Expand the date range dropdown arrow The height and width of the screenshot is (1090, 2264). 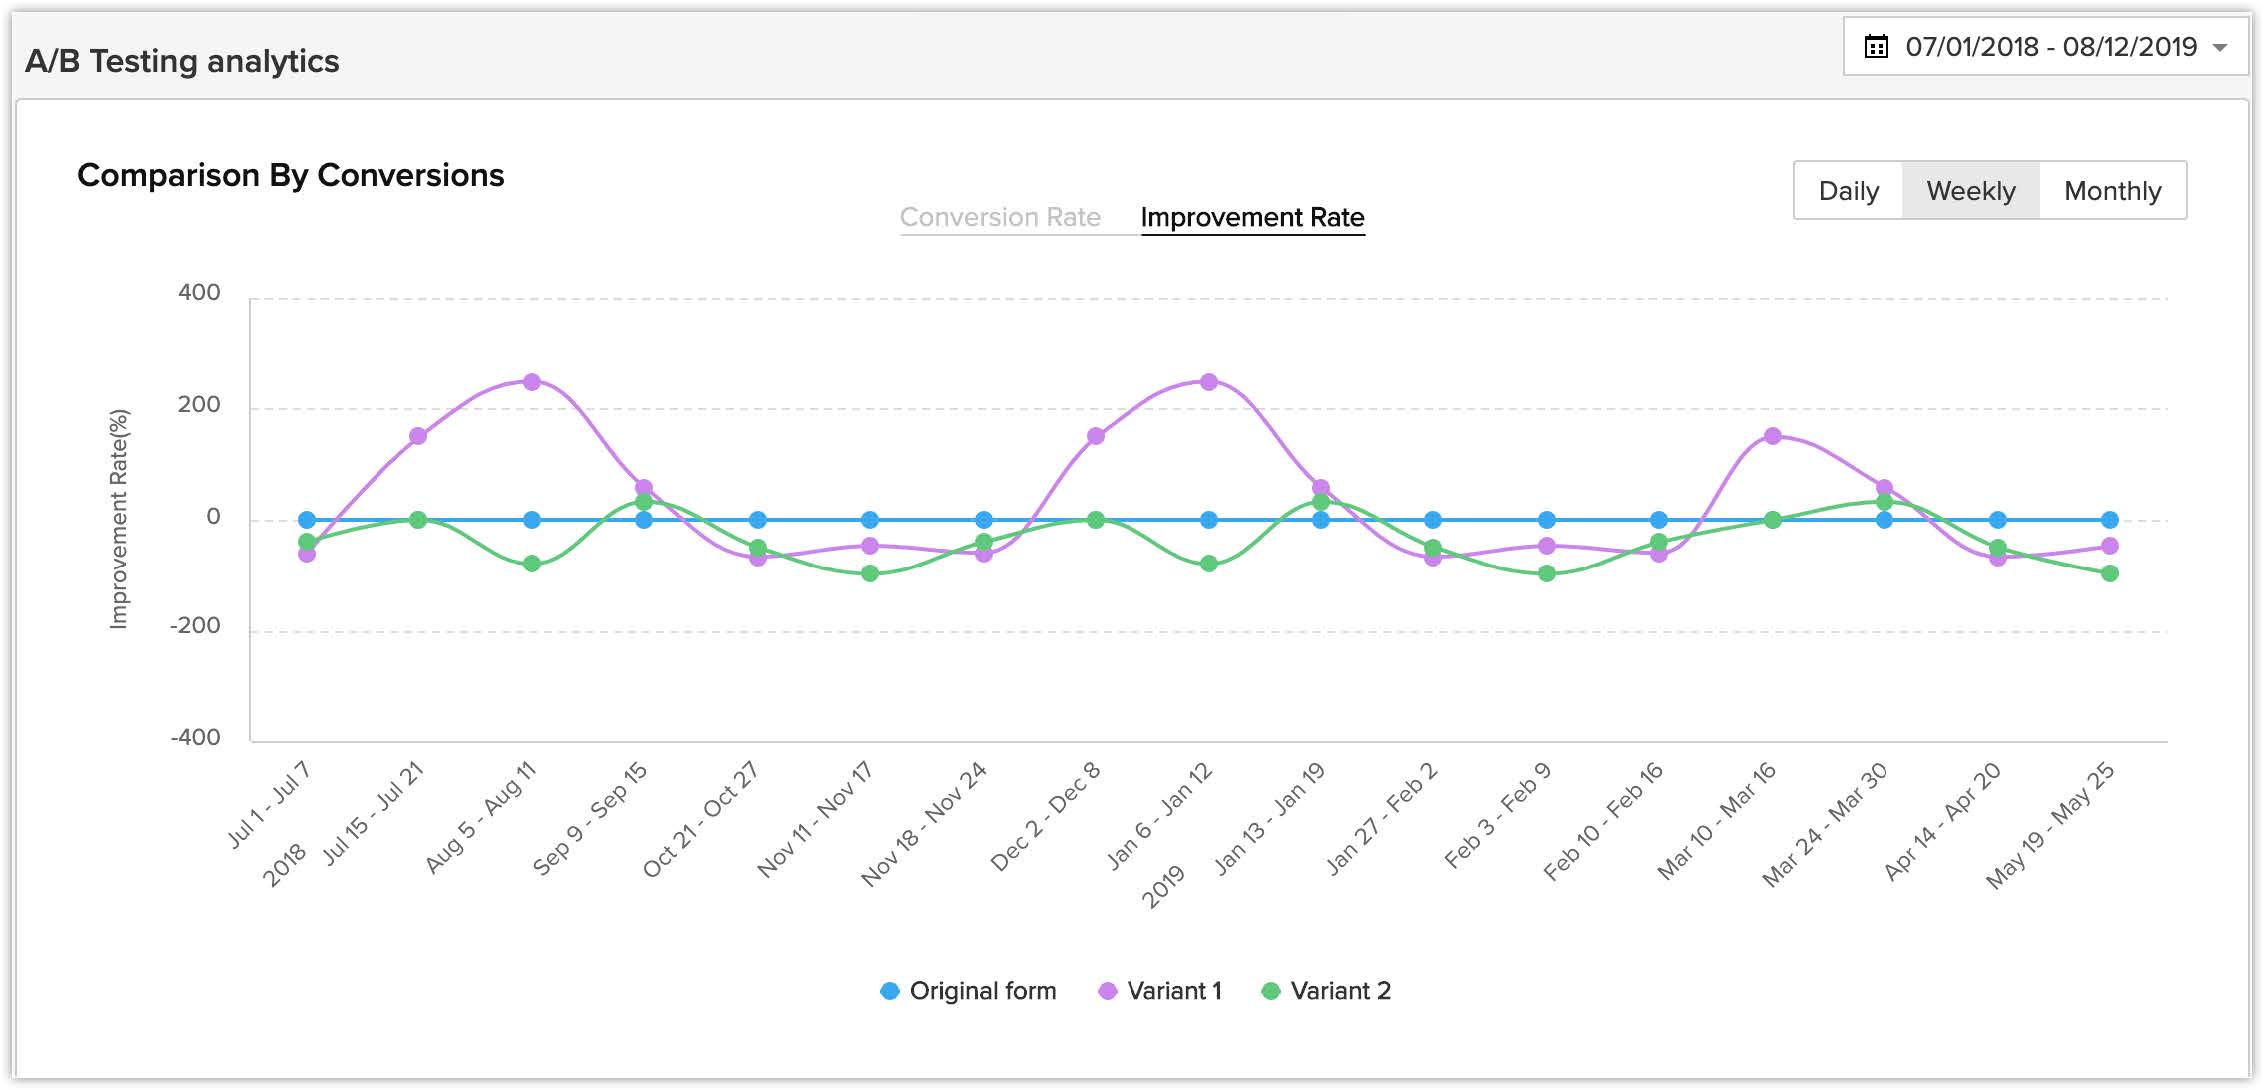[2220, 47]
